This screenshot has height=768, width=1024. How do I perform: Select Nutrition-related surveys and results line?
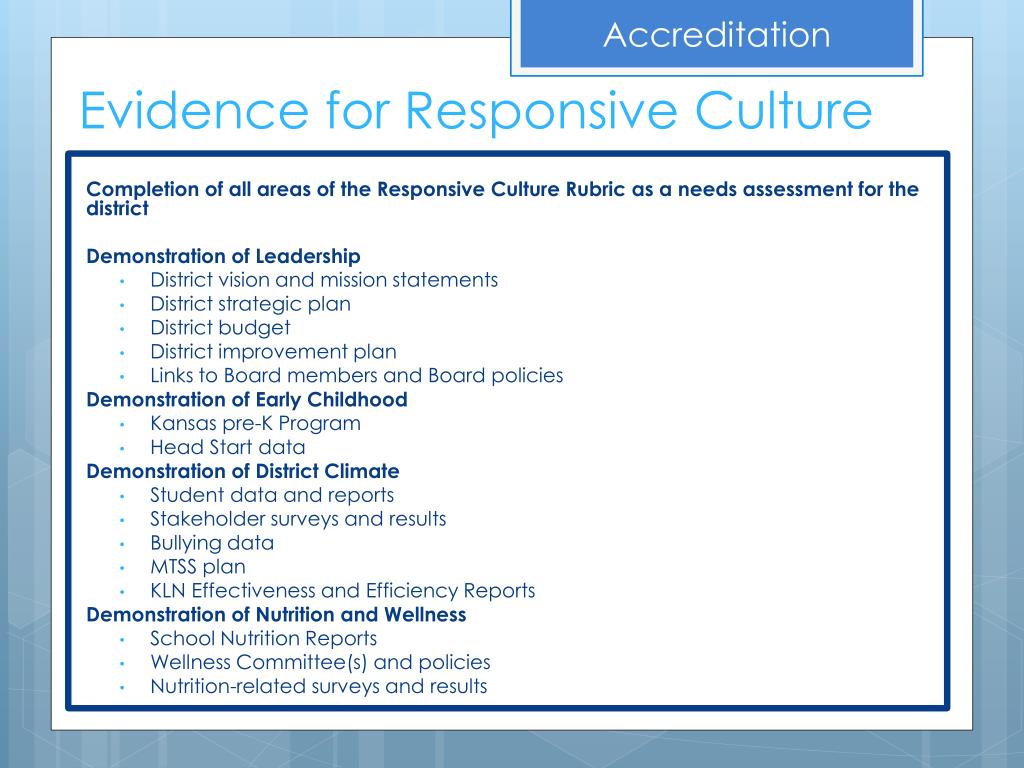pos(319,686)
